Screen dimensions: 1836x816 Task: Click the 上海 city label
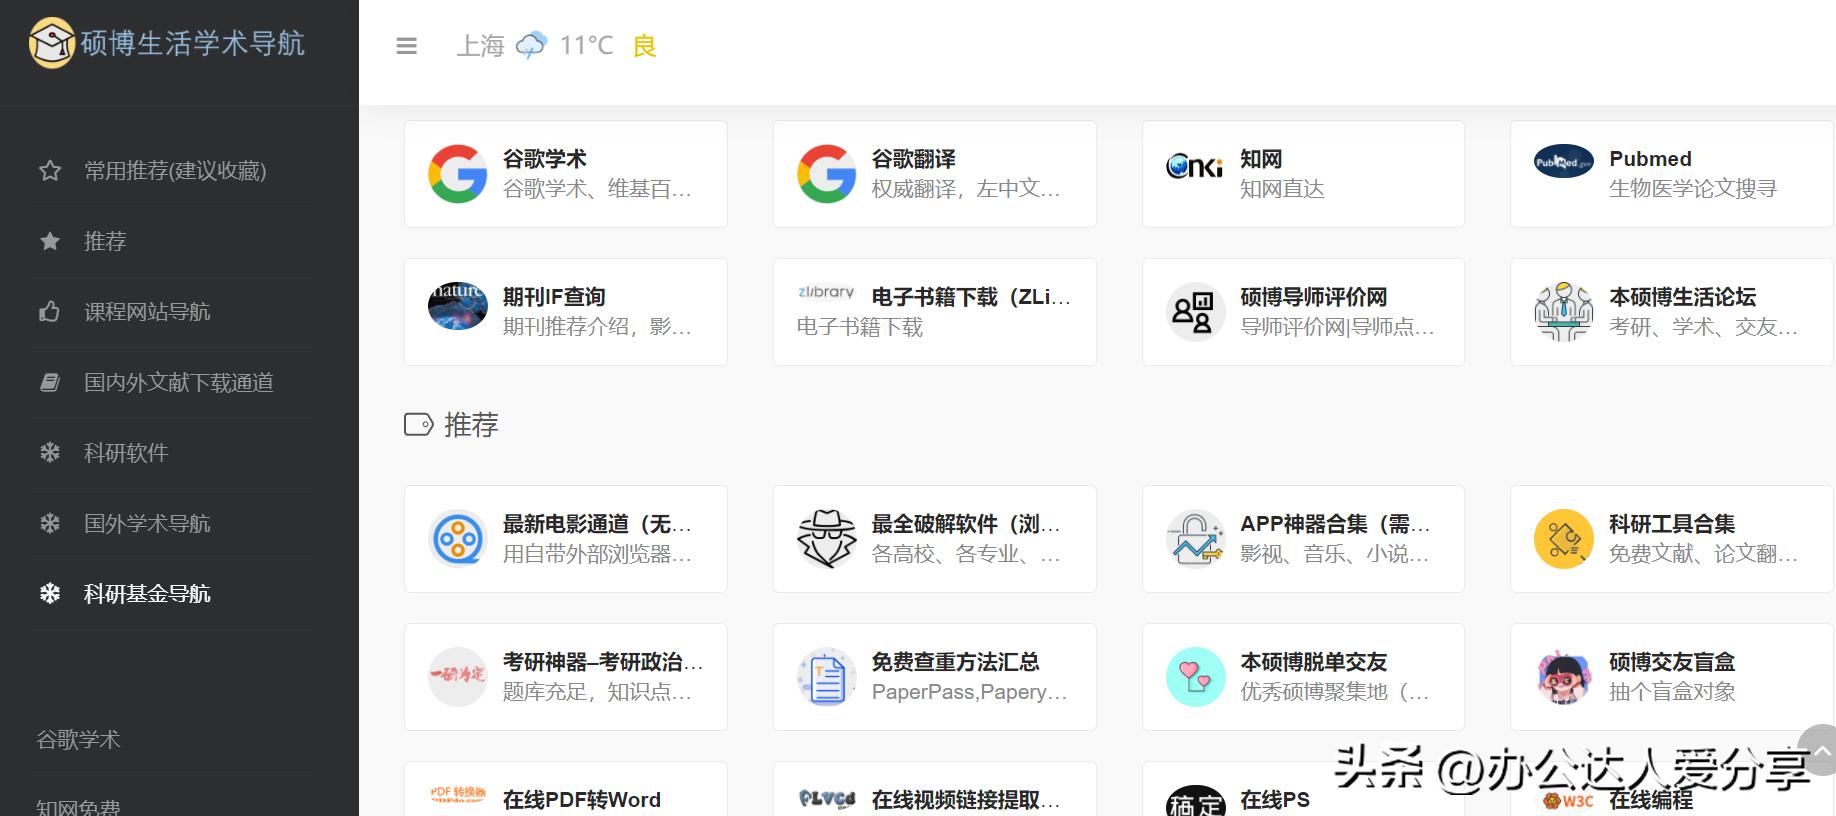(481, 46)
